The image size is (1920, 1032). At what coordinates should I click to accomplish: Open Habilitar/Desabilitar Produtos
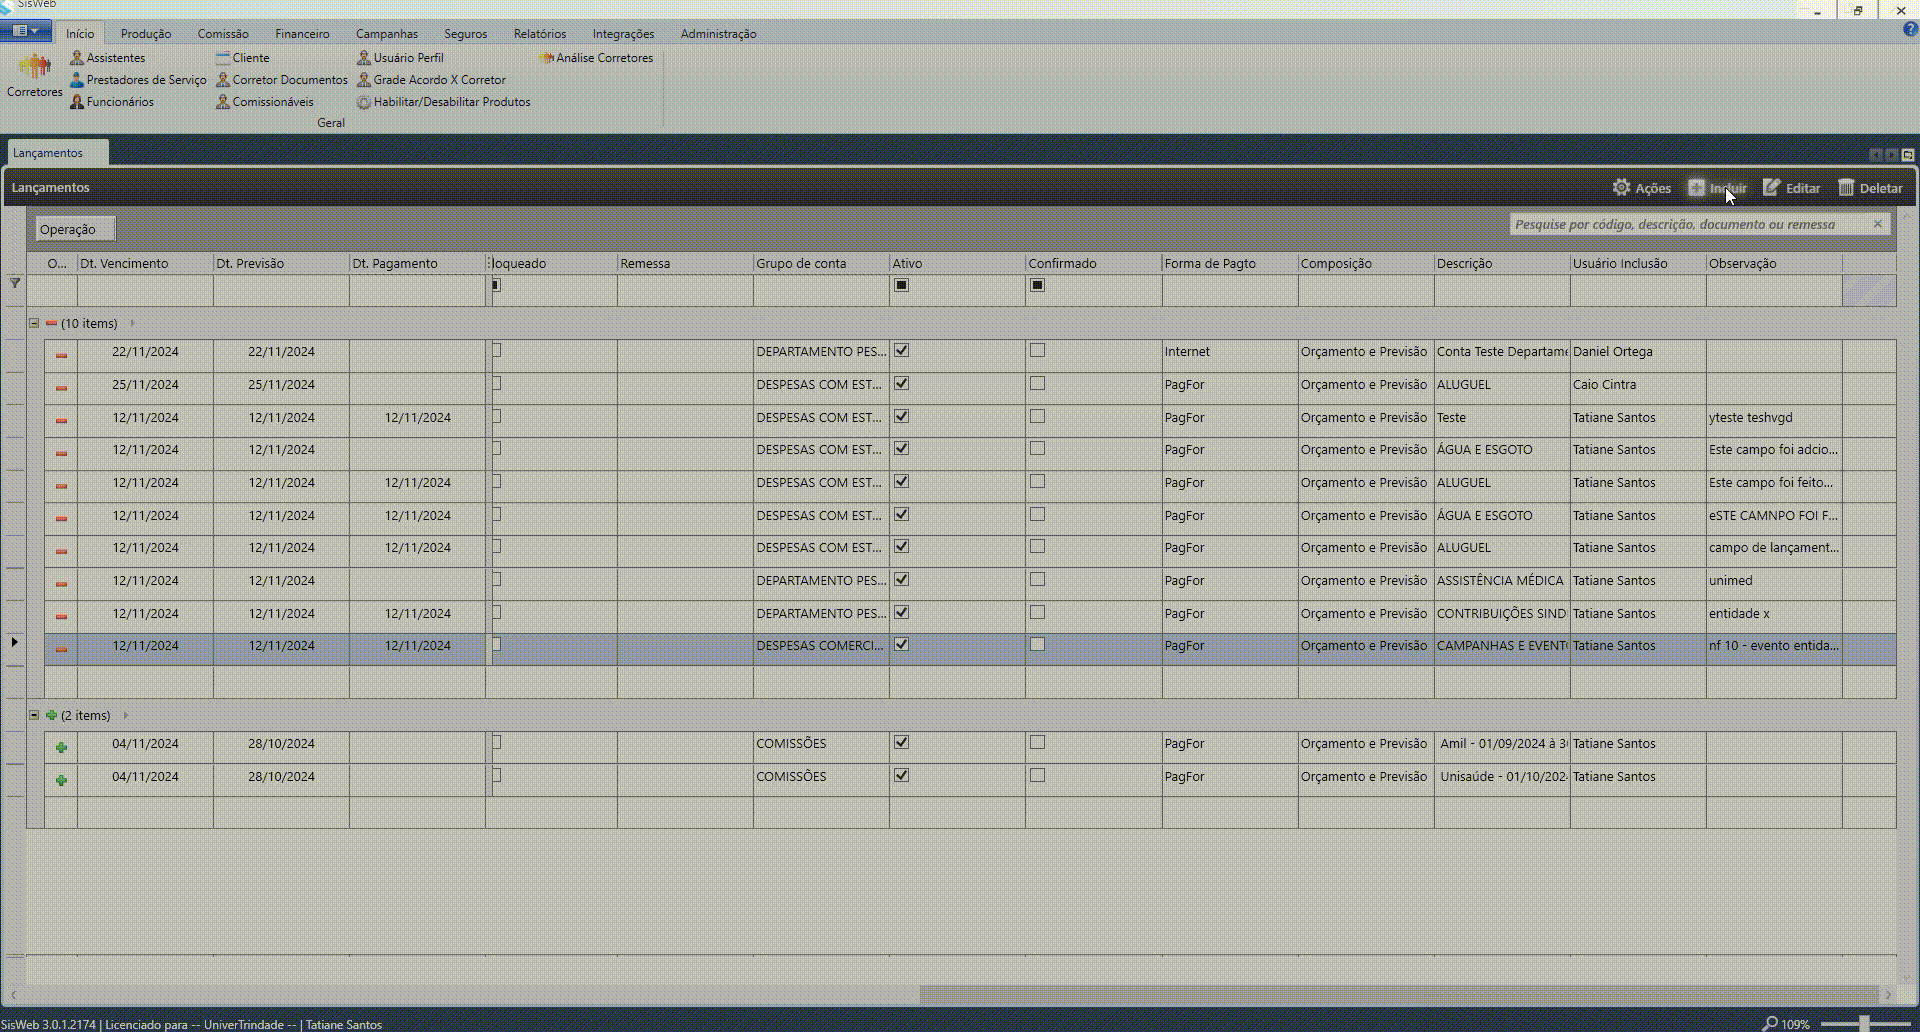click(x=443, y=102)
